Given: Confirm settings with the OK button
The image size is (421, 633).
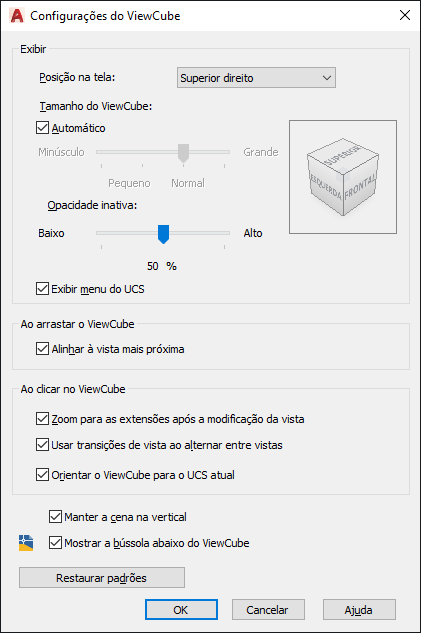Looking at the screenshot, I should tap(181, 610).
